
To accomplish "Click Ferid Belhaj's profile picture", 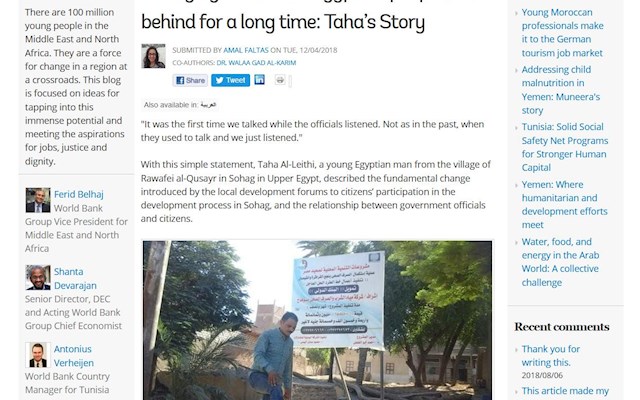I will [x=38, y=200].
